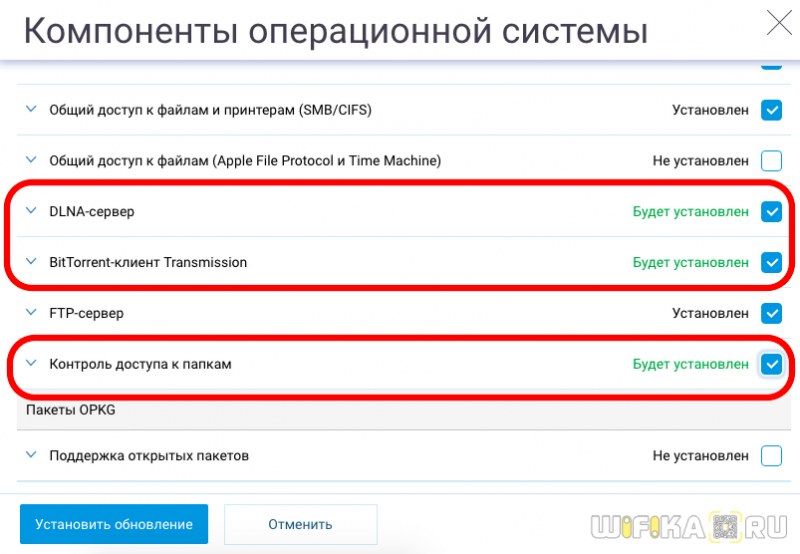
Task: Expand Поддержка открытых пакетов details
Action: [x=31, y=455]
